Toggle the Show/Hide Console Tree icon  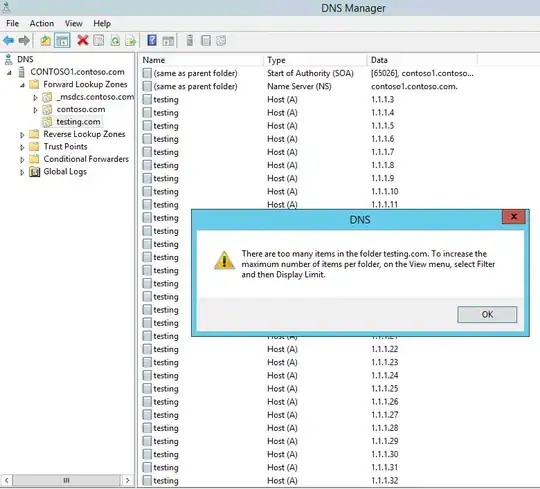pyautogui.click(x=62, y=41)
